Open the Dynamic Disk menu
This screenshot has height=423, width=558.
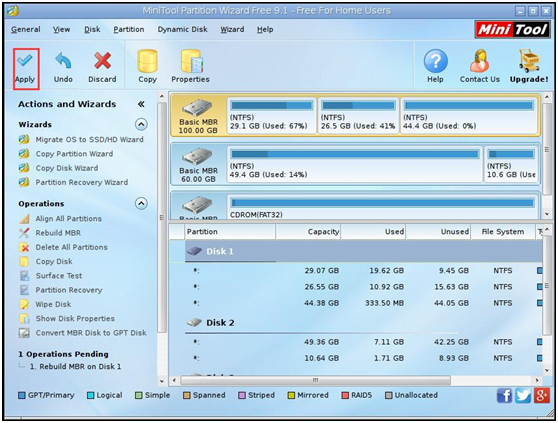[x=183, y=30]
